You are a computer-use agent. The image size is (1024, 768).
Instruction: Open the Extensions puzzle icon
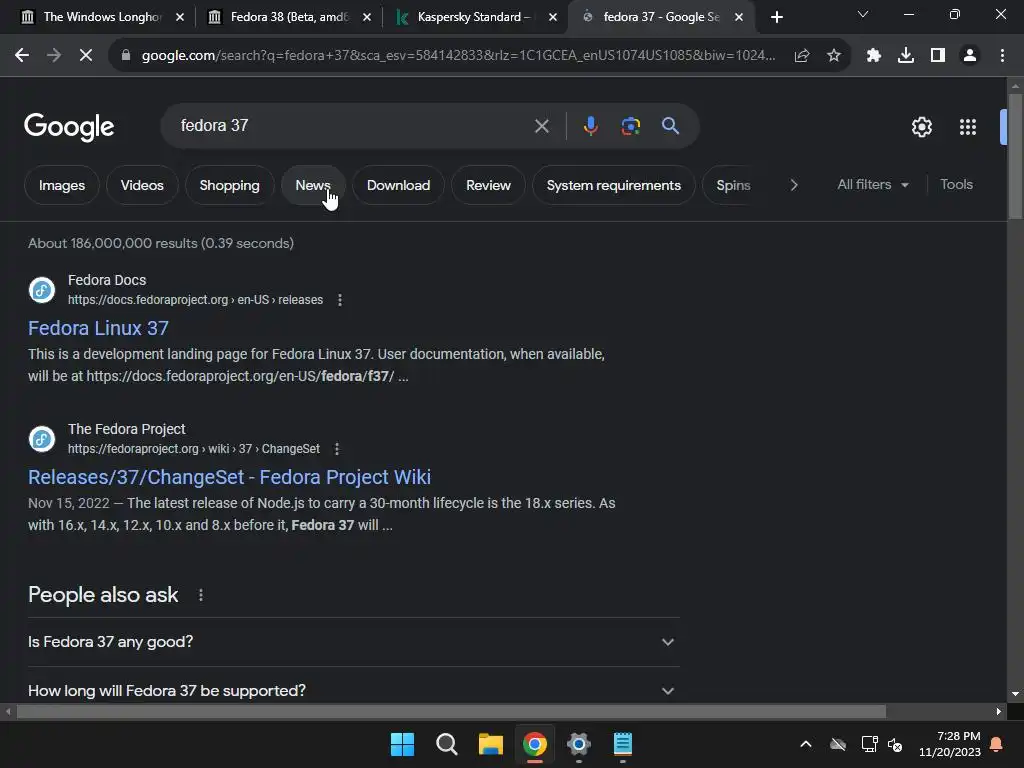coord(874,56)
